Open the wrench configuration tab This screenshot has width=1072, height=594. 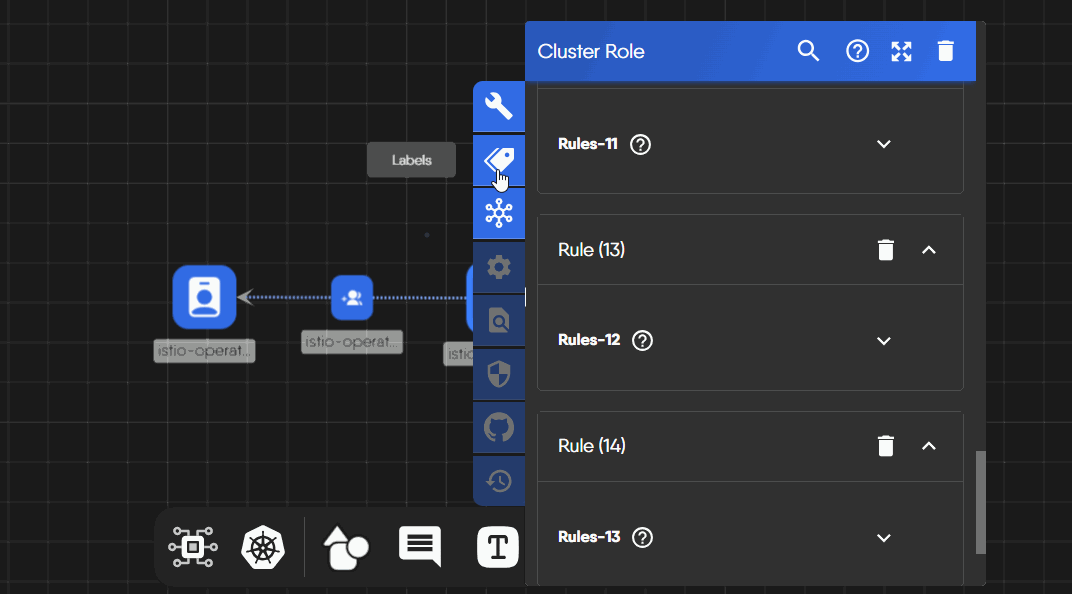click(x=498, y=106)
